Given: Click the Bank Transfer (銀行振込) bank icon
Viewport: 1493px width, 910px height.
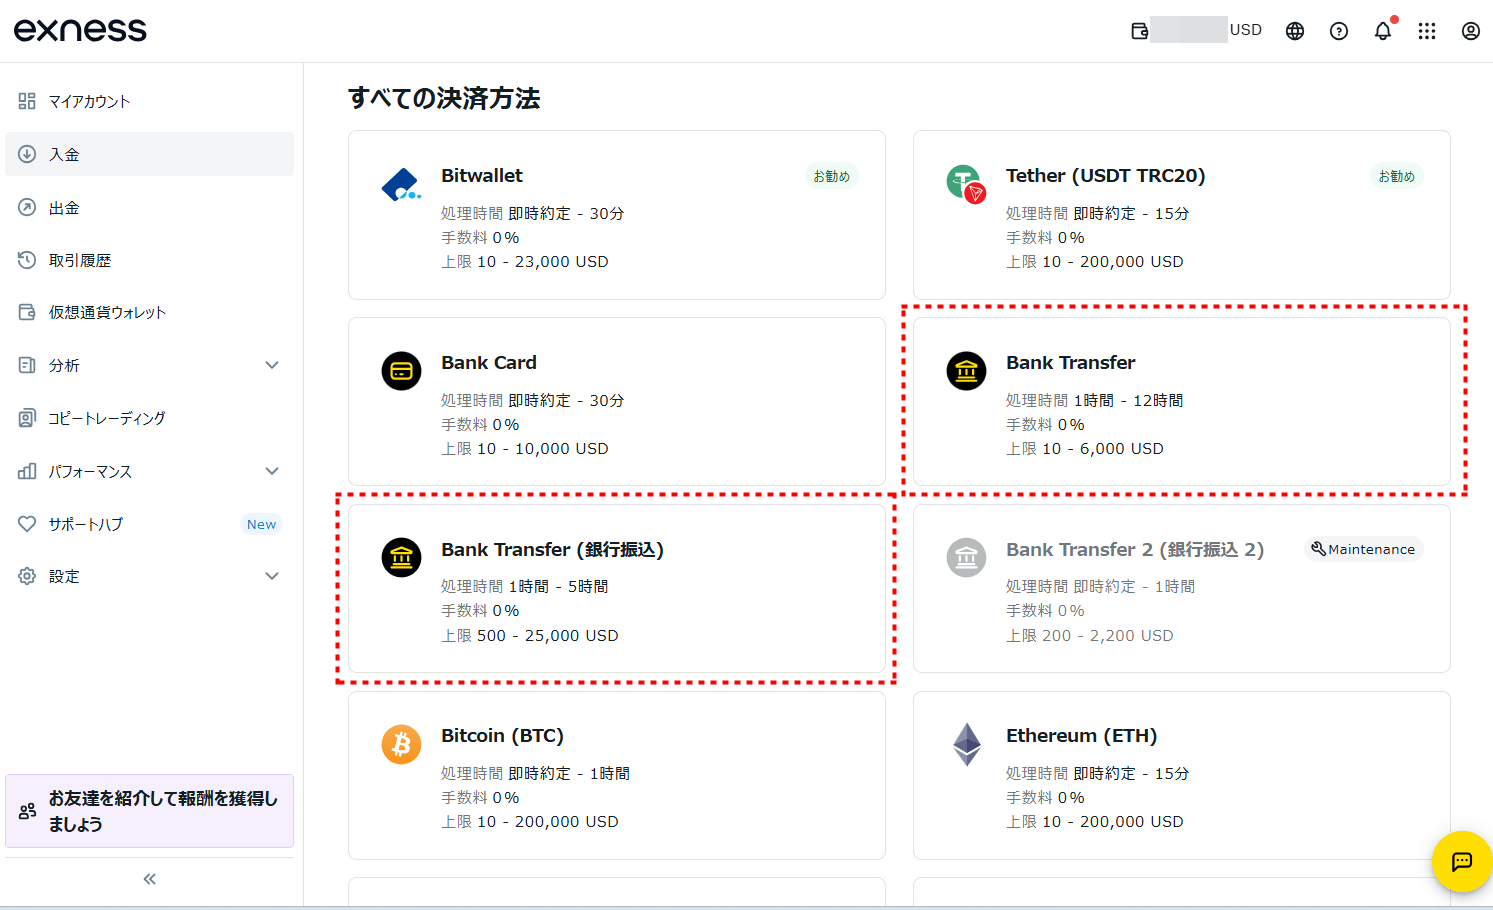Looking at the screenshot, I should (401, 557).
